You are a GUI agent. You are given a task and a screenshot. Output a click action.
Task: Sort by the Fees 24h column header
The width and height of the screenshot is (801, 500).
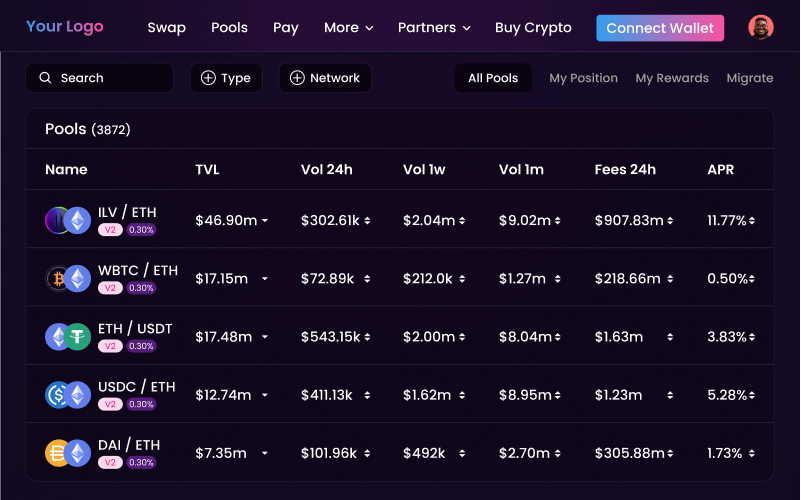[x=625, y=170]
